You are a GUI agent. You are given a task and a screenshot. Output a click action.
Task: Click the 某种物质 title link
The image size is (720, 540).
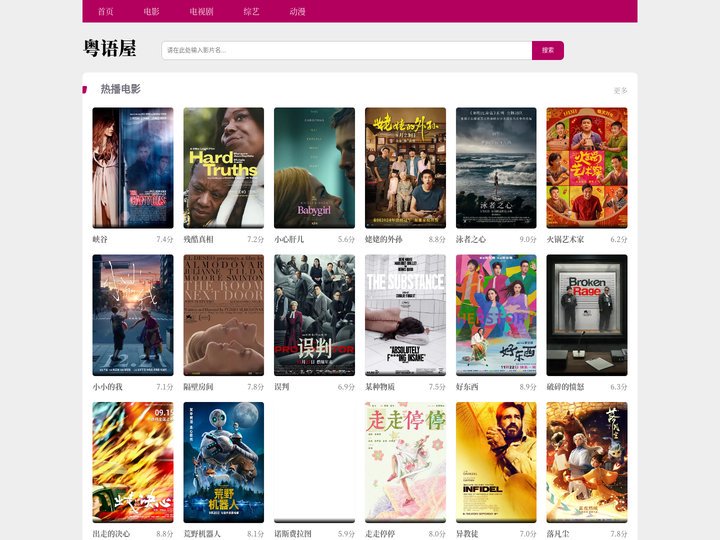click(380, 387)
